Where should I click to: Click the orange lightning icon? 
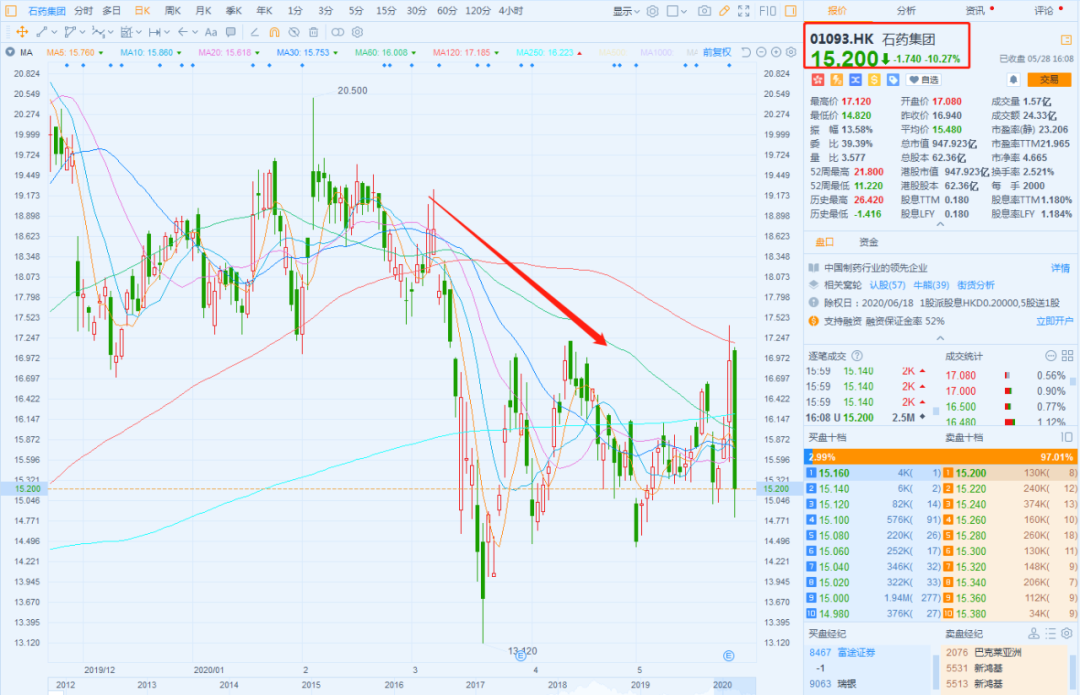pos(836,80)
